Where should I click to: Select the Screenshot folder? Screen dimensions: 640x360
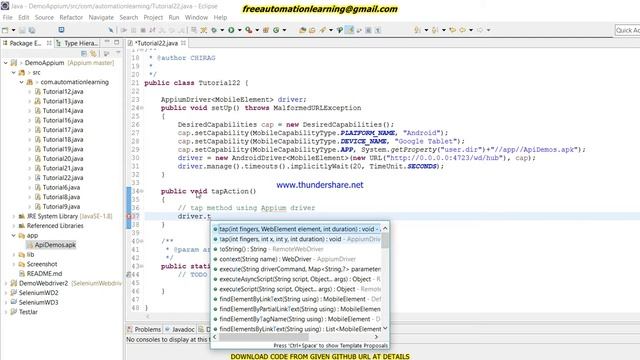coord(42,264)
